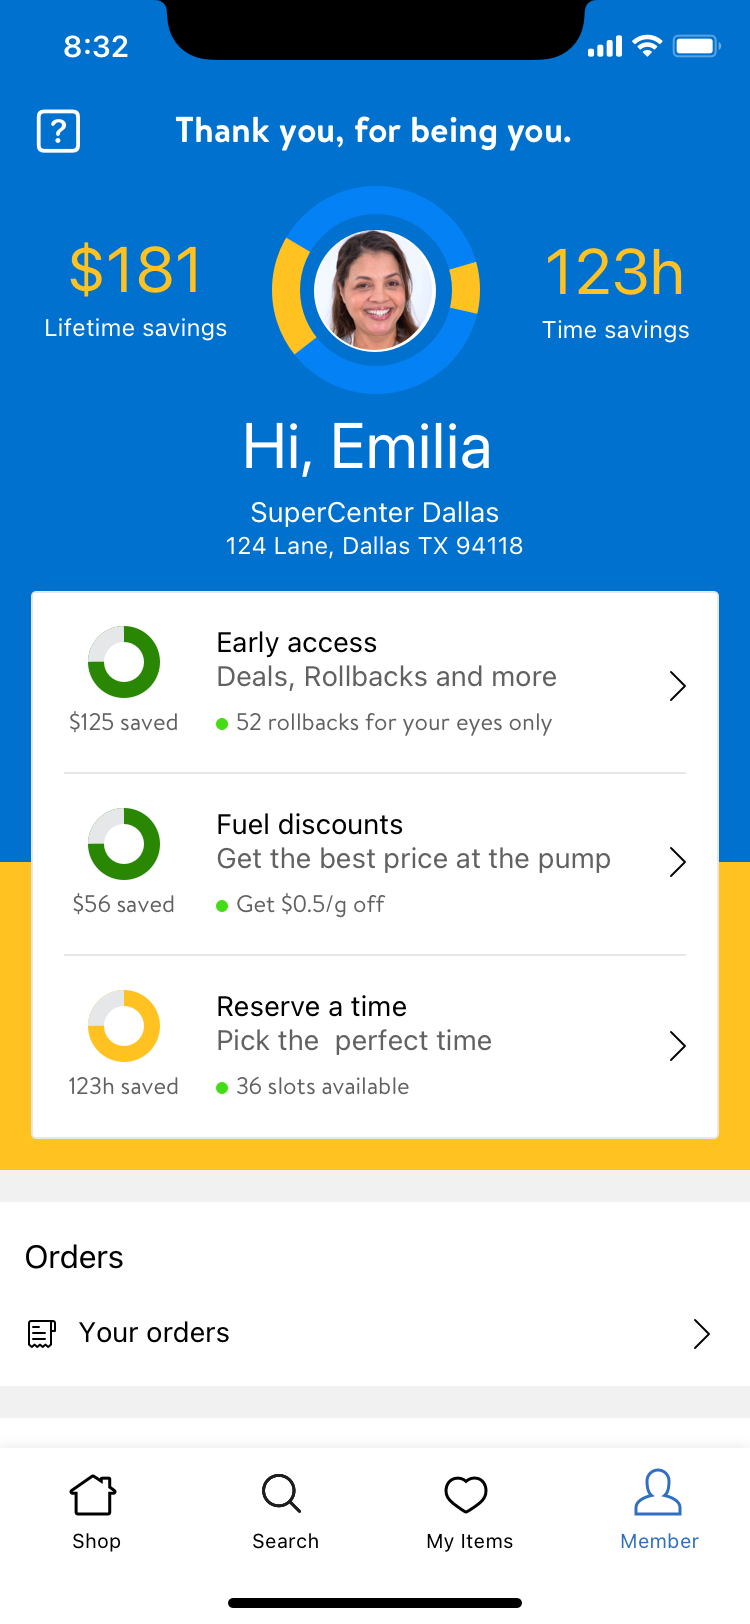Open Your orders chevron arrow

pyautogui.click(x=702, y=1334)
